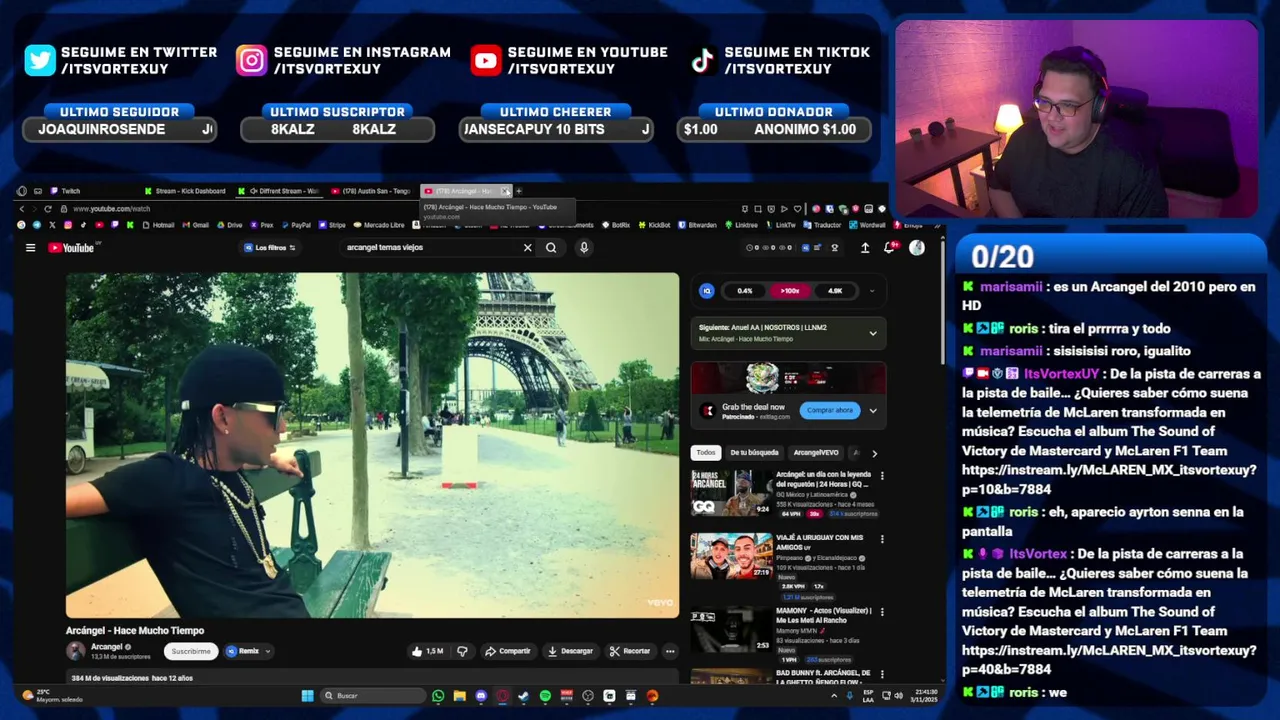The image size is (1280, 720).
Task: Open the YouTube hamburger guide menu
Action: point(30,248)
